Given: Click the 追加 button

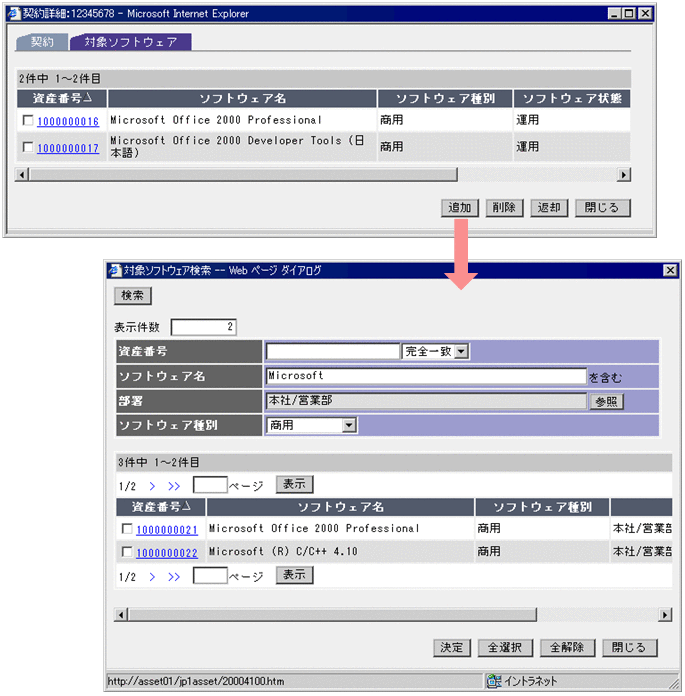Looking at the screenshot, I should (459, 207).
